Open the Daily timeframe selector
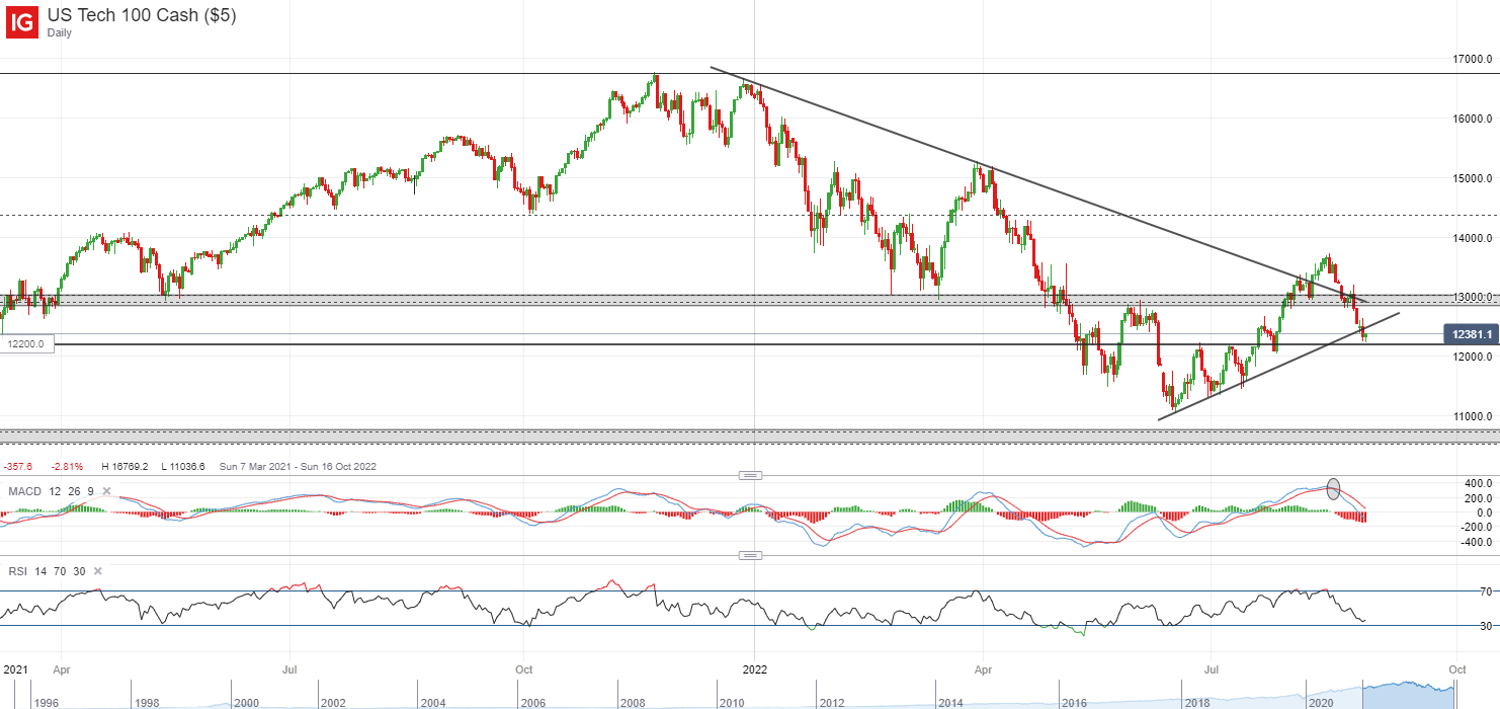Image resolution: width=1500 pixels, height=709 pixels. pyautogui.click(x=62, y=33)
